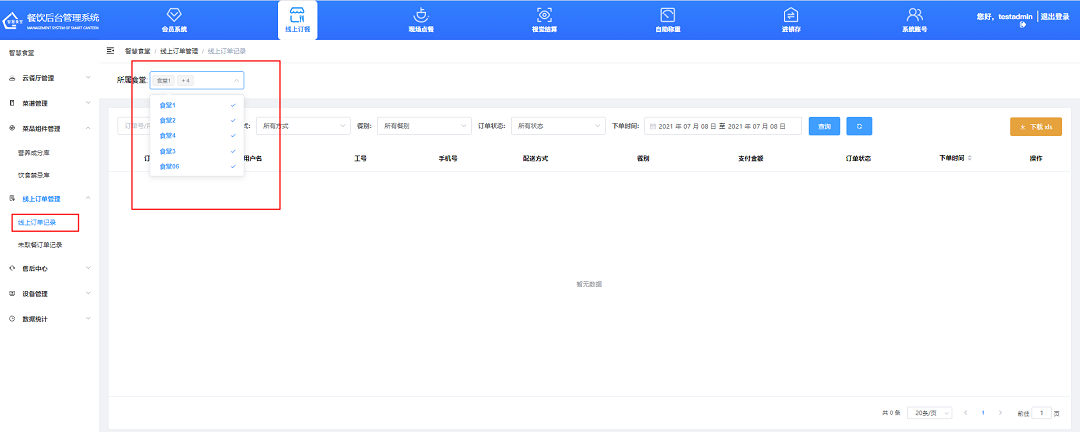This screenshot has height=432, width=1080.
Task: Collapse the sidebar with the hamburger icon
Action: 111,50
